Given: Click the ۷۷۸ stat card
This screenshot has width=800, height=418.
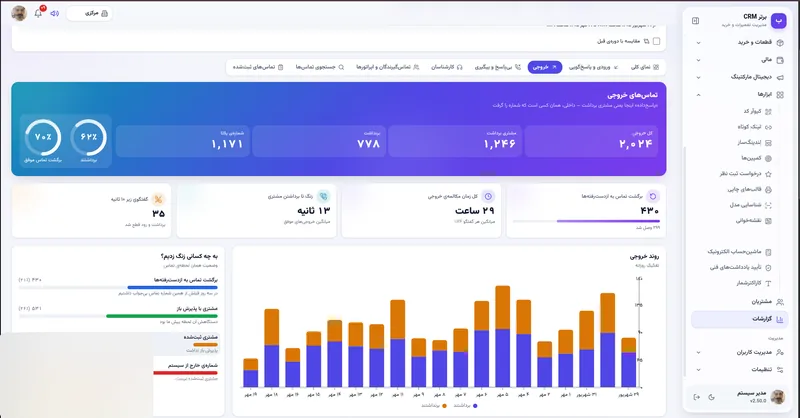Looking at the screenshot, I should tap(319, 141).
